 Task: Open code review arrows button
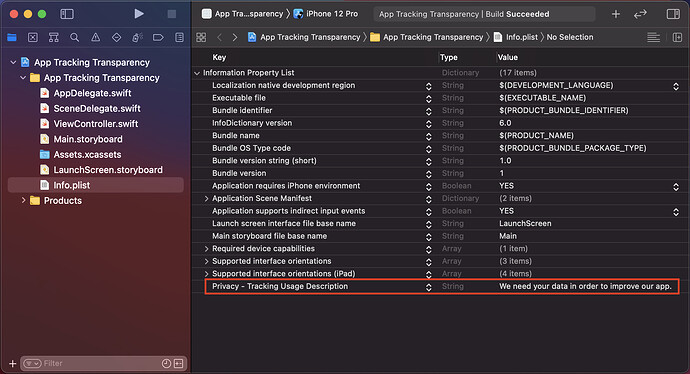pos(640,14)
